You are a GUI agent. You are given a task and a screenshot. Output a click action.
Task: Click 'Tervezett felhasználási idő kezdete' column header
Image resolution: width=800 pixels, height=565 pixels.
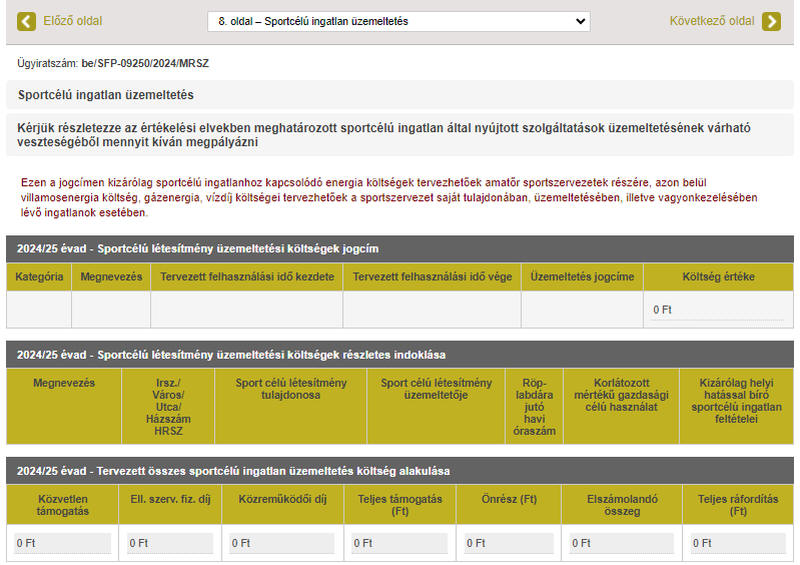pyautogui.click(x=247, y=277)
